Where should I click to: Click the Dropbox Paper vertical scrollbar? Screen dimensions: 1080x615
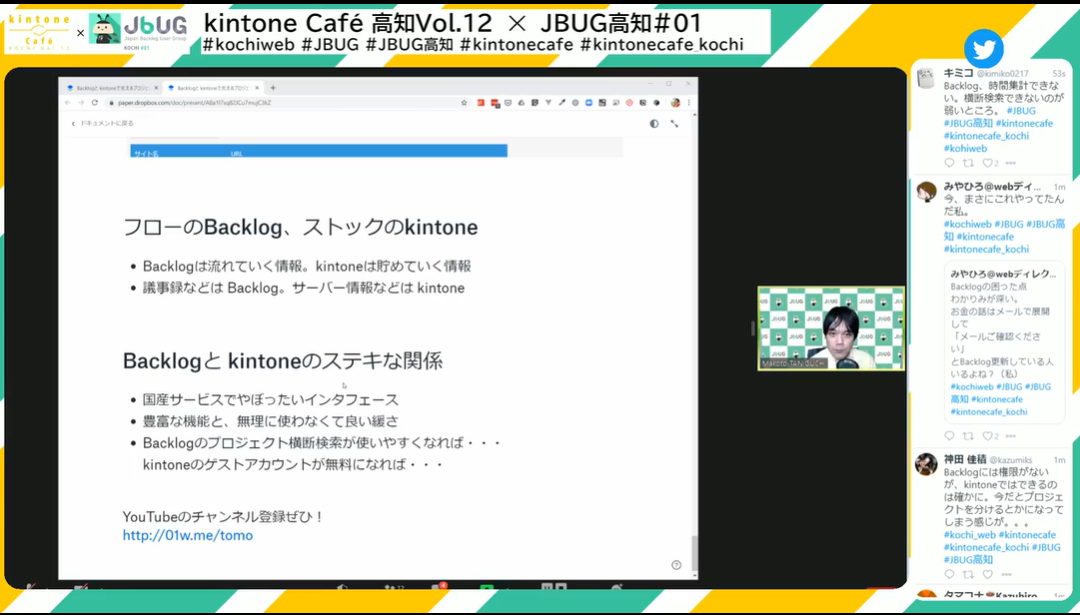(x=694, y=553)
